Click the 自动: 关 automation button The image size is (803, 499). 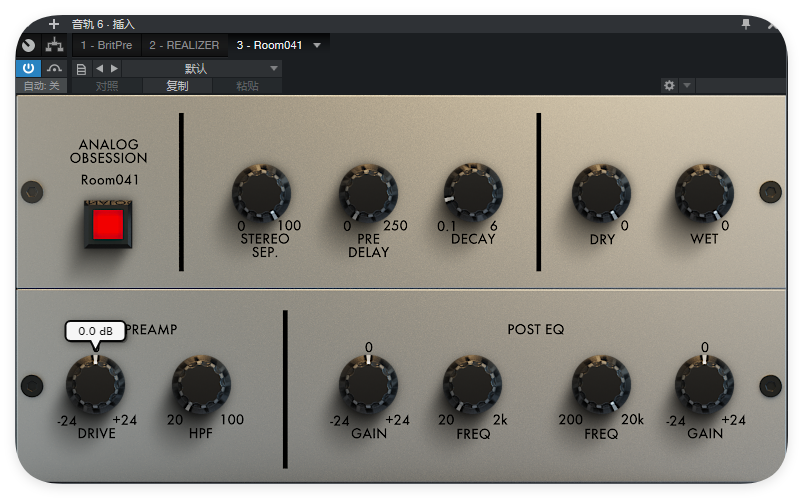pos(41,86)
